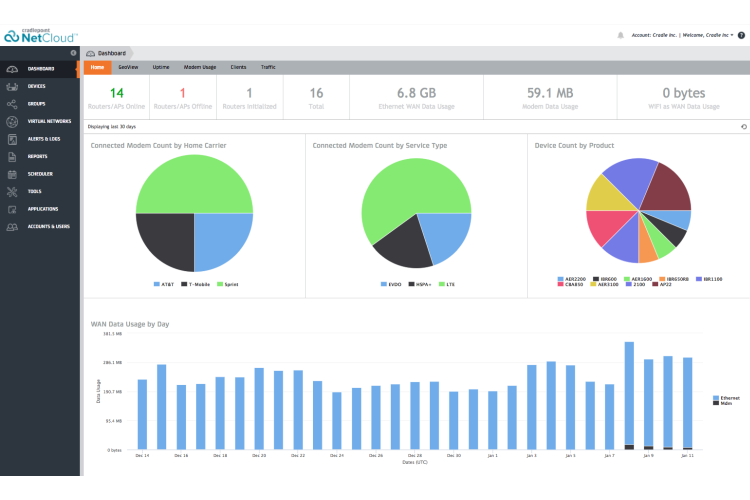Switch to the GeoView tab

tap(128, 67)
